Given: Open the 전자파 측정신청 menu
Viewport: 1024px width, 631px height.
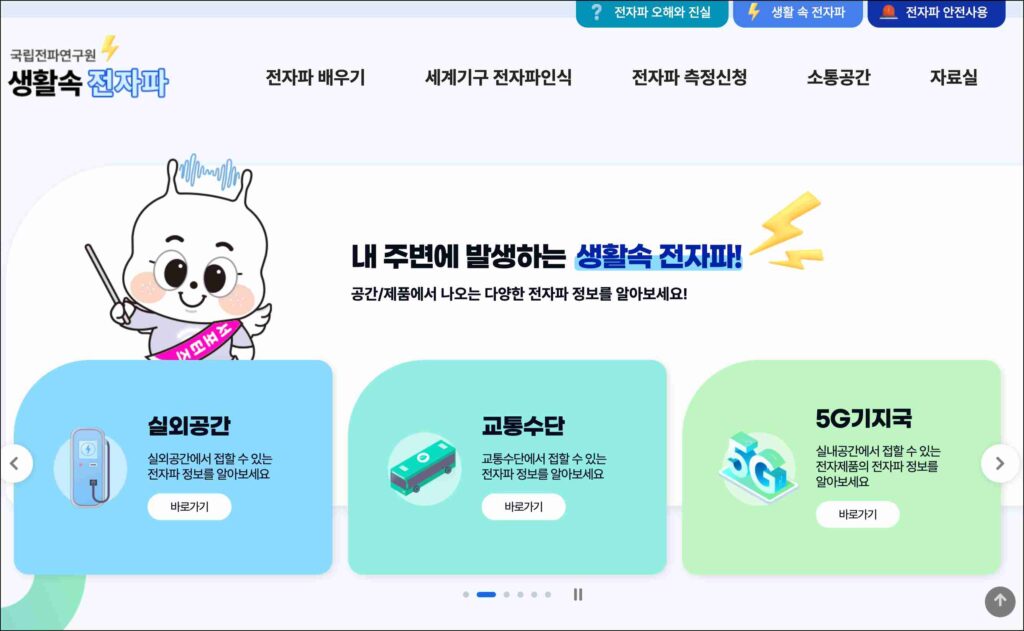Looking at the screenshot, I should pyautogui.click(x=689, y=77).
